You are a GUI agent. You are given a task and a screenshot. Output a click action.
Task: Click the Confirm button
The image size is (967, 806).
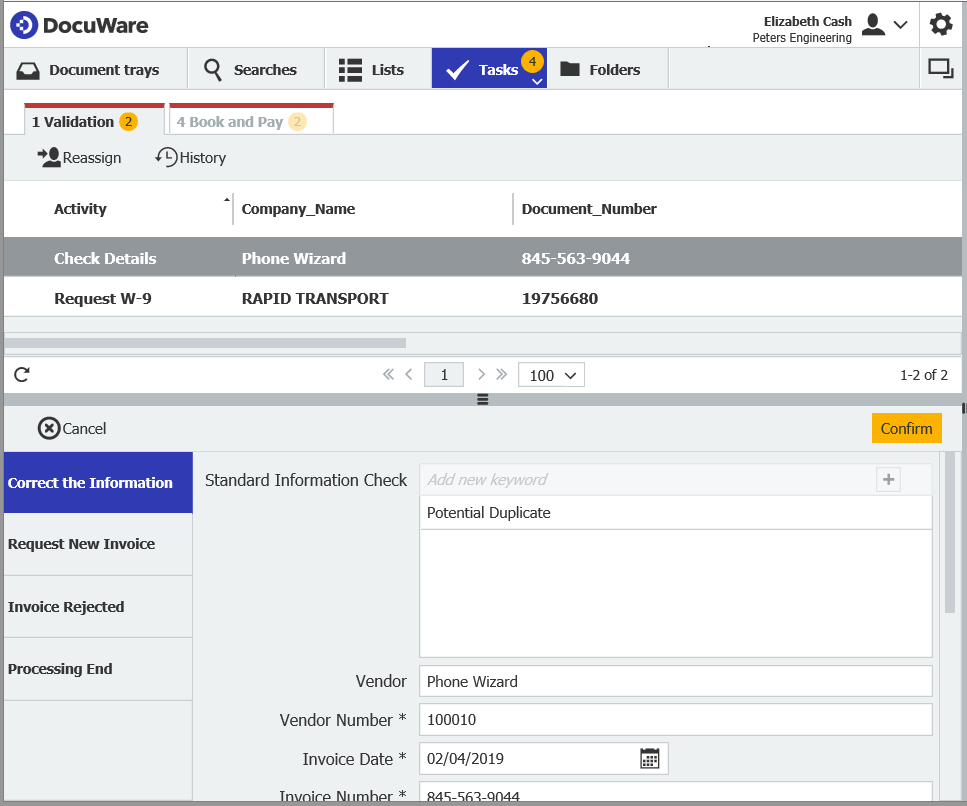point(906,428)
